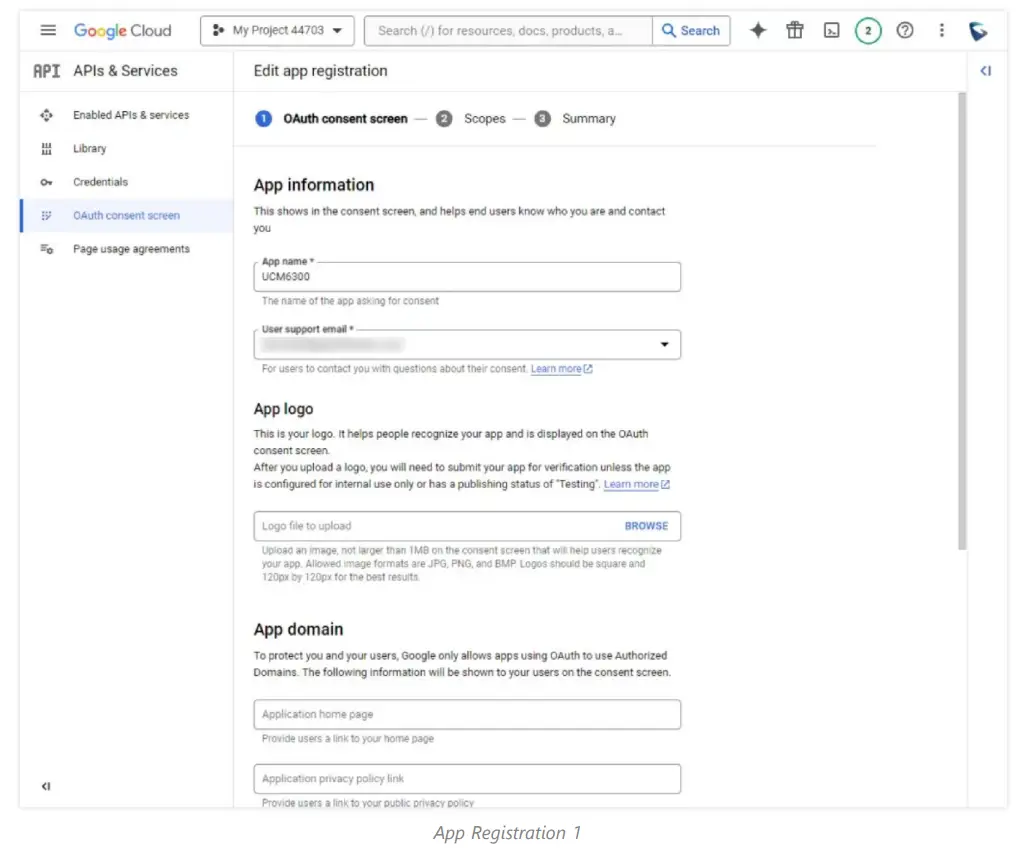Open Learn more link under support email
The width and height of the screenshot is (1017, 855).
pyautogui.click(x=561, y=368)
